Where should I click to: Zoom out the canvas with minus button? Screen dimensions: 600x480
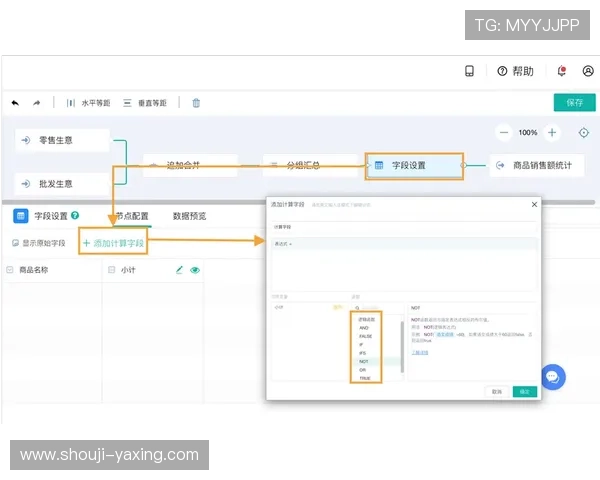[x=504, y=133]
